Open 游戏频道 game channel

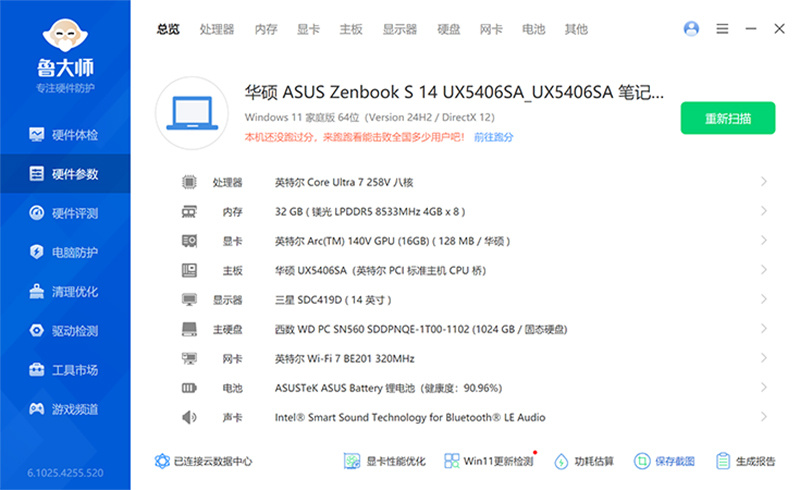65,409
